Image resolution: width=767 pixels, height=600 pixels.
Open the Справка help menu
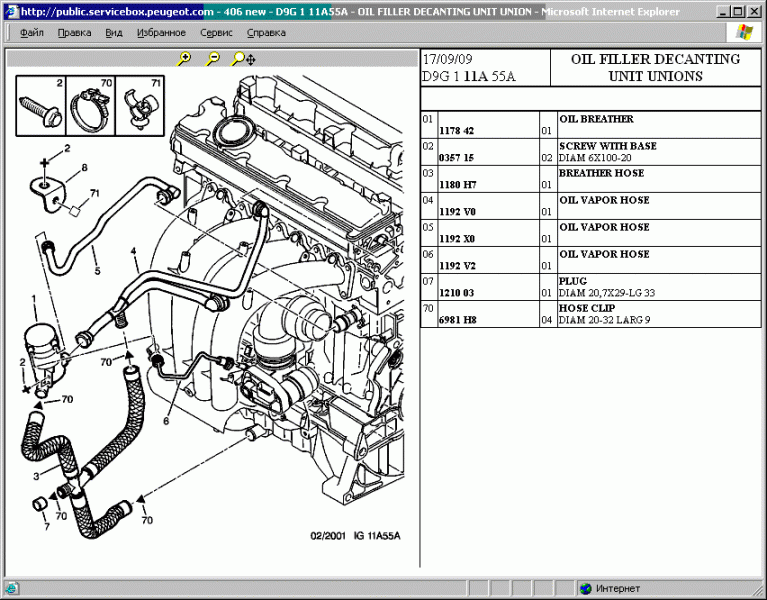266,32
